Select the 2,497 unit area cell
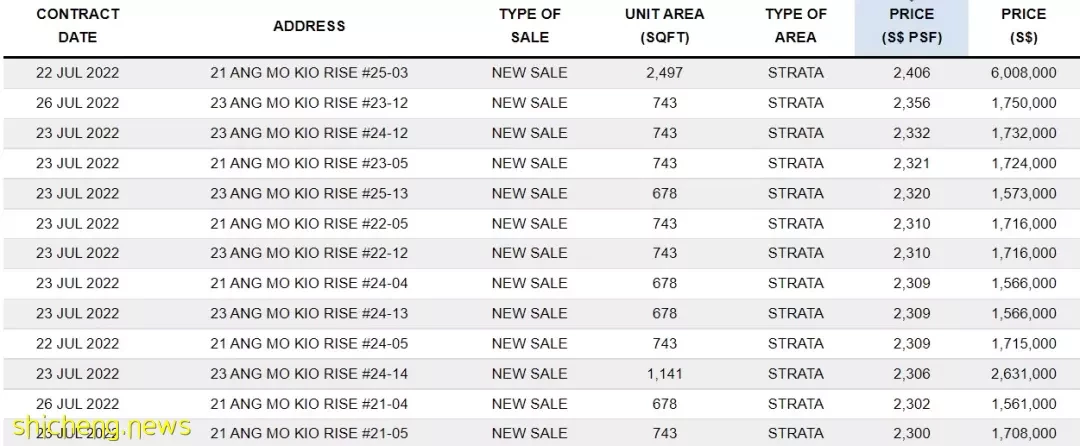 click(x=664, y=73)
